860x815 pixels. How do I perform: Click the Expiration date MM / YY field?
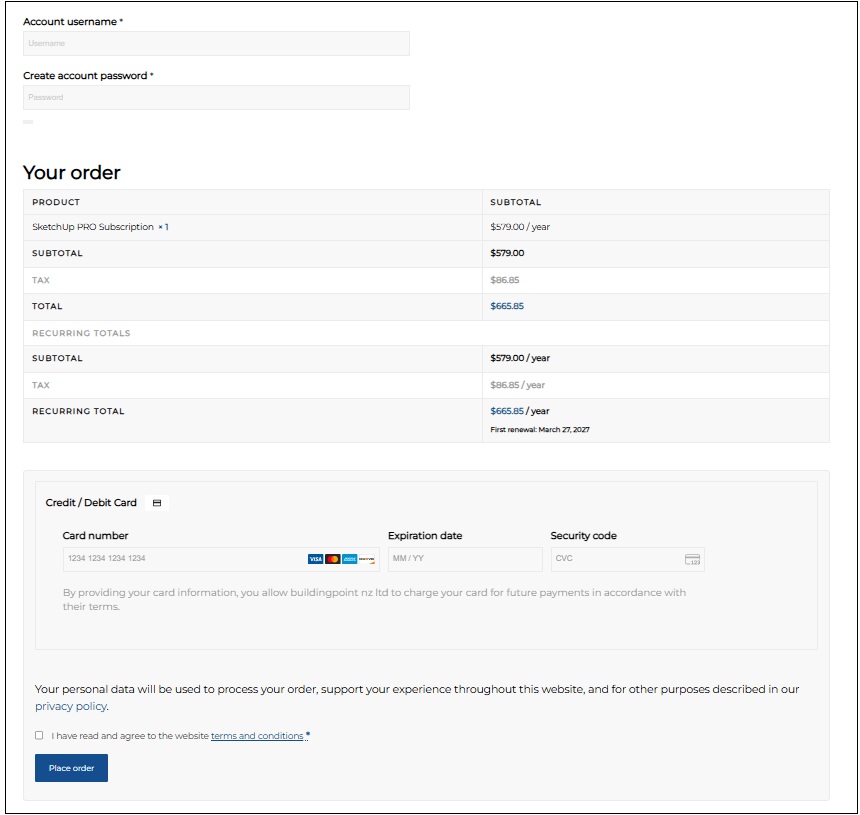pyautogui.click(x=465, y=559)
